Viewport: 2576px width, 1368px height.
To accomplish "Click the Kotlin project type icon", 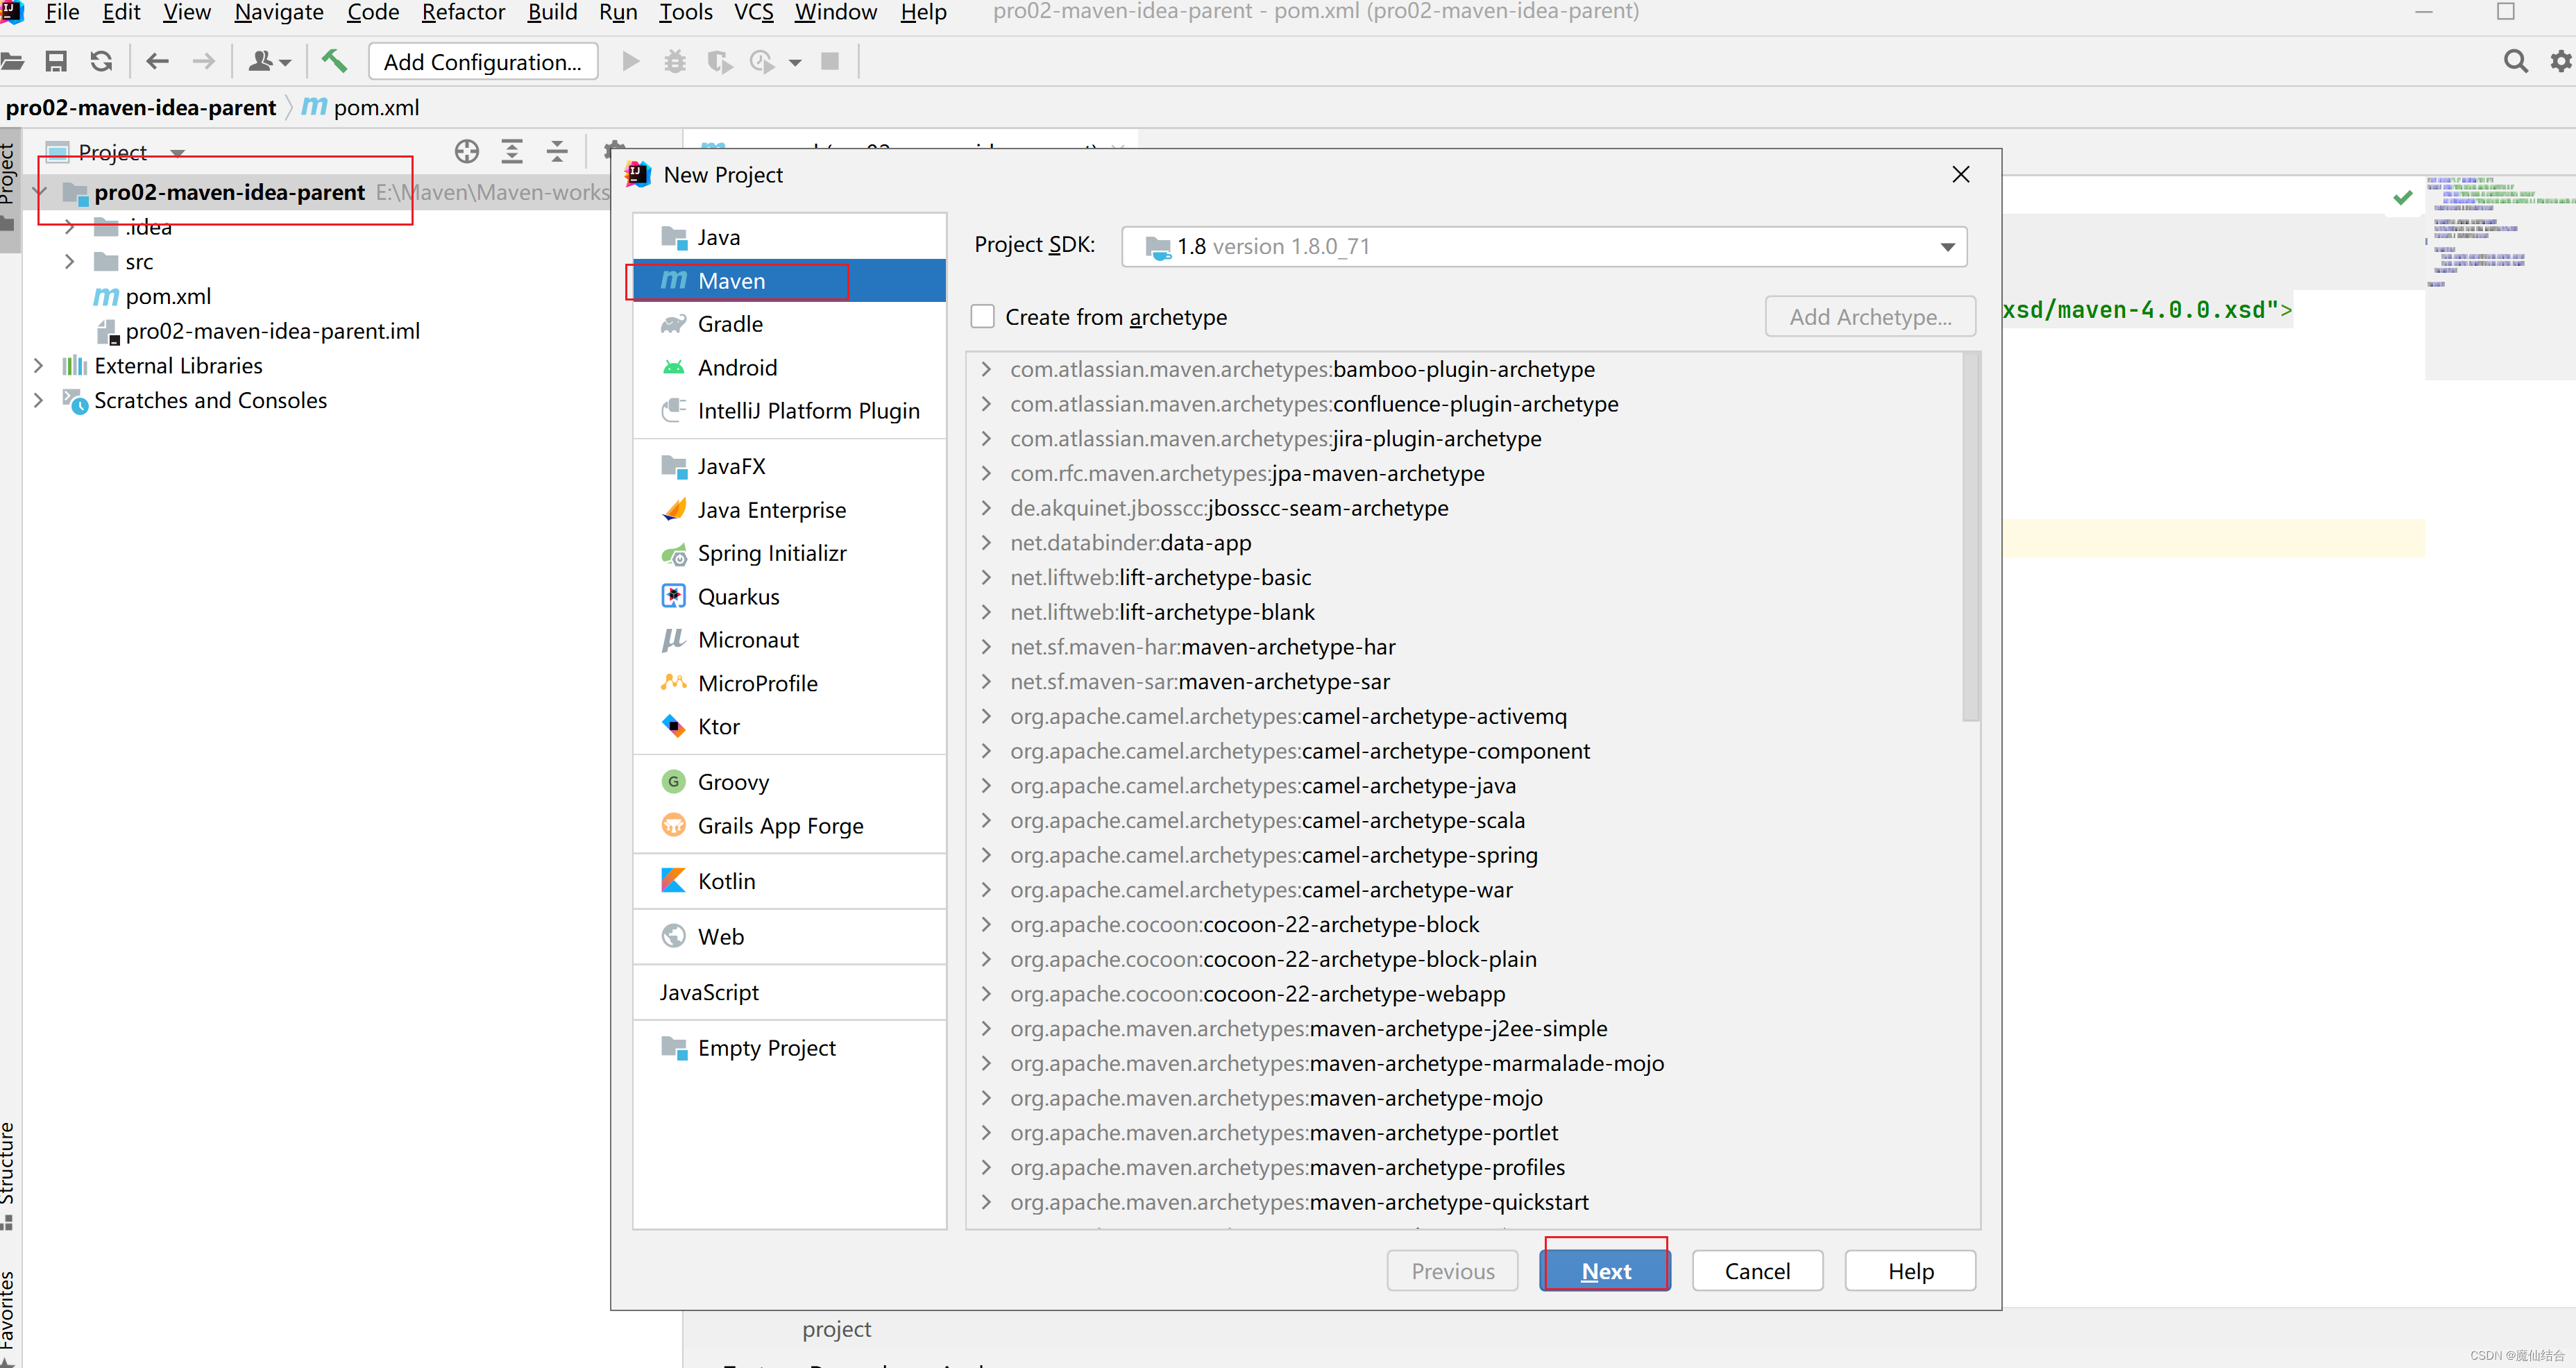I will pos(673,881).
